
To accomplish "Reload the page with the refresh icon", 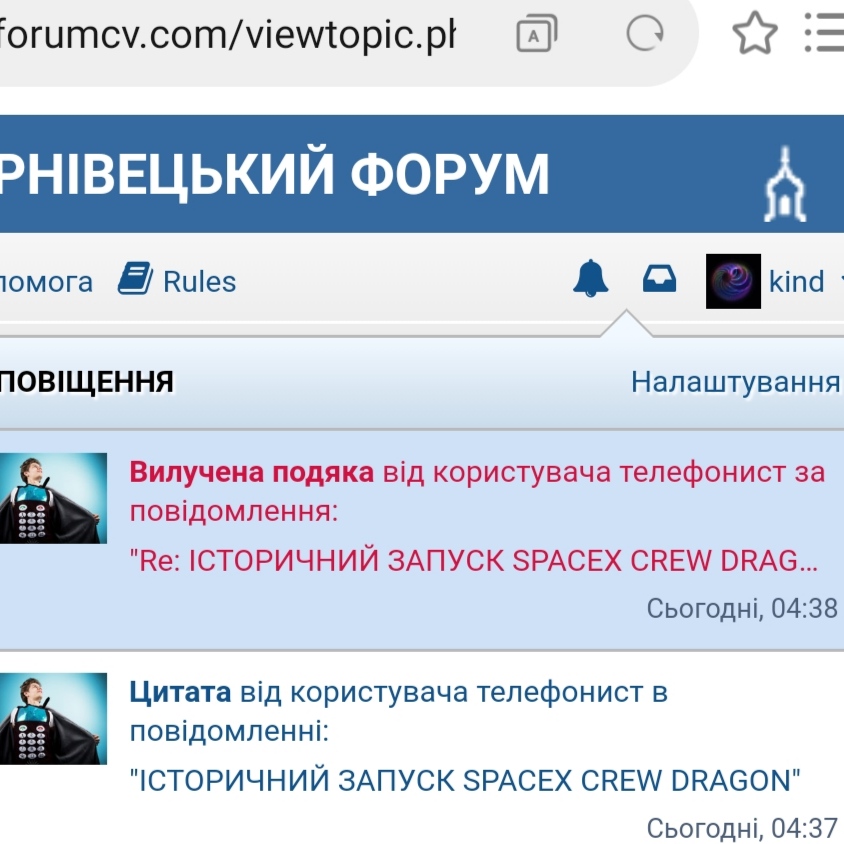I will 645,36.
